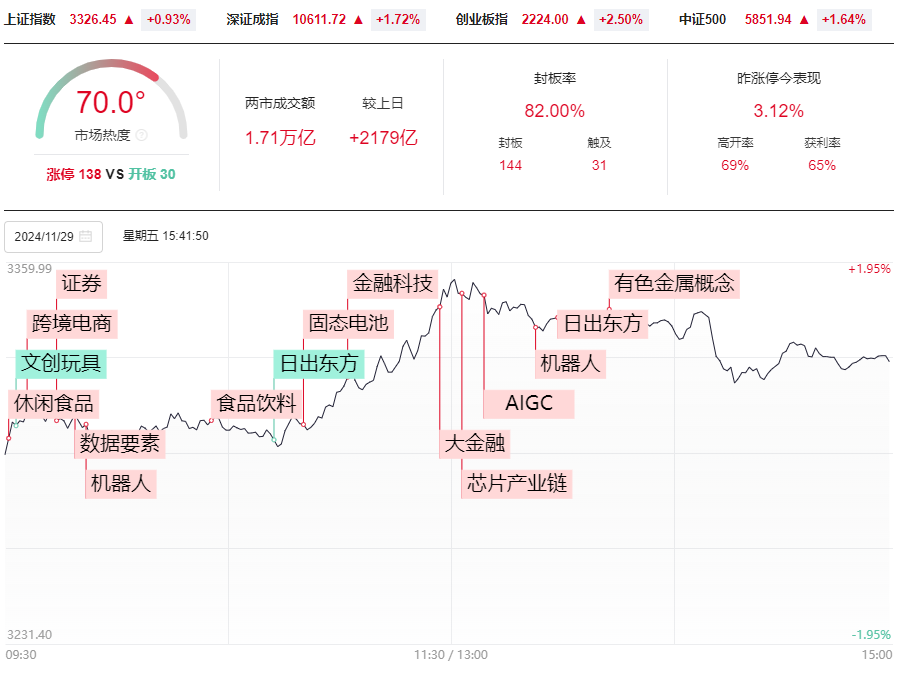
Task: Click the green 开板 30 count link
Action: [152, 174]
